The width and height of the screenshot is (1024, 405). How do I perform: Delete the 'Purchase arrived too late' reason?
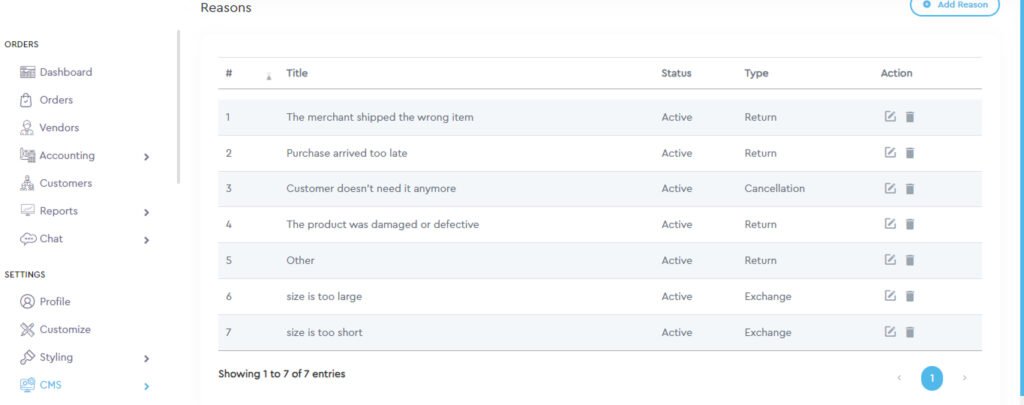point(910,153)
